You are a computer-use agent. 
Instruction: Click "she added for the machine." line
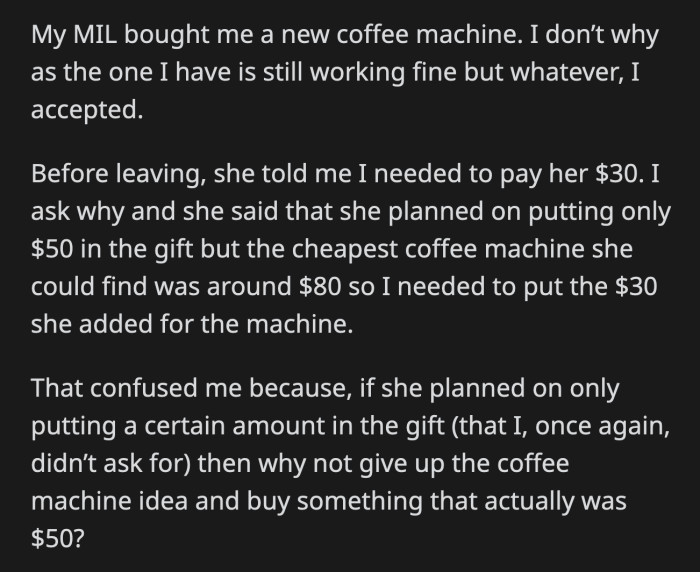click(192, 324)
